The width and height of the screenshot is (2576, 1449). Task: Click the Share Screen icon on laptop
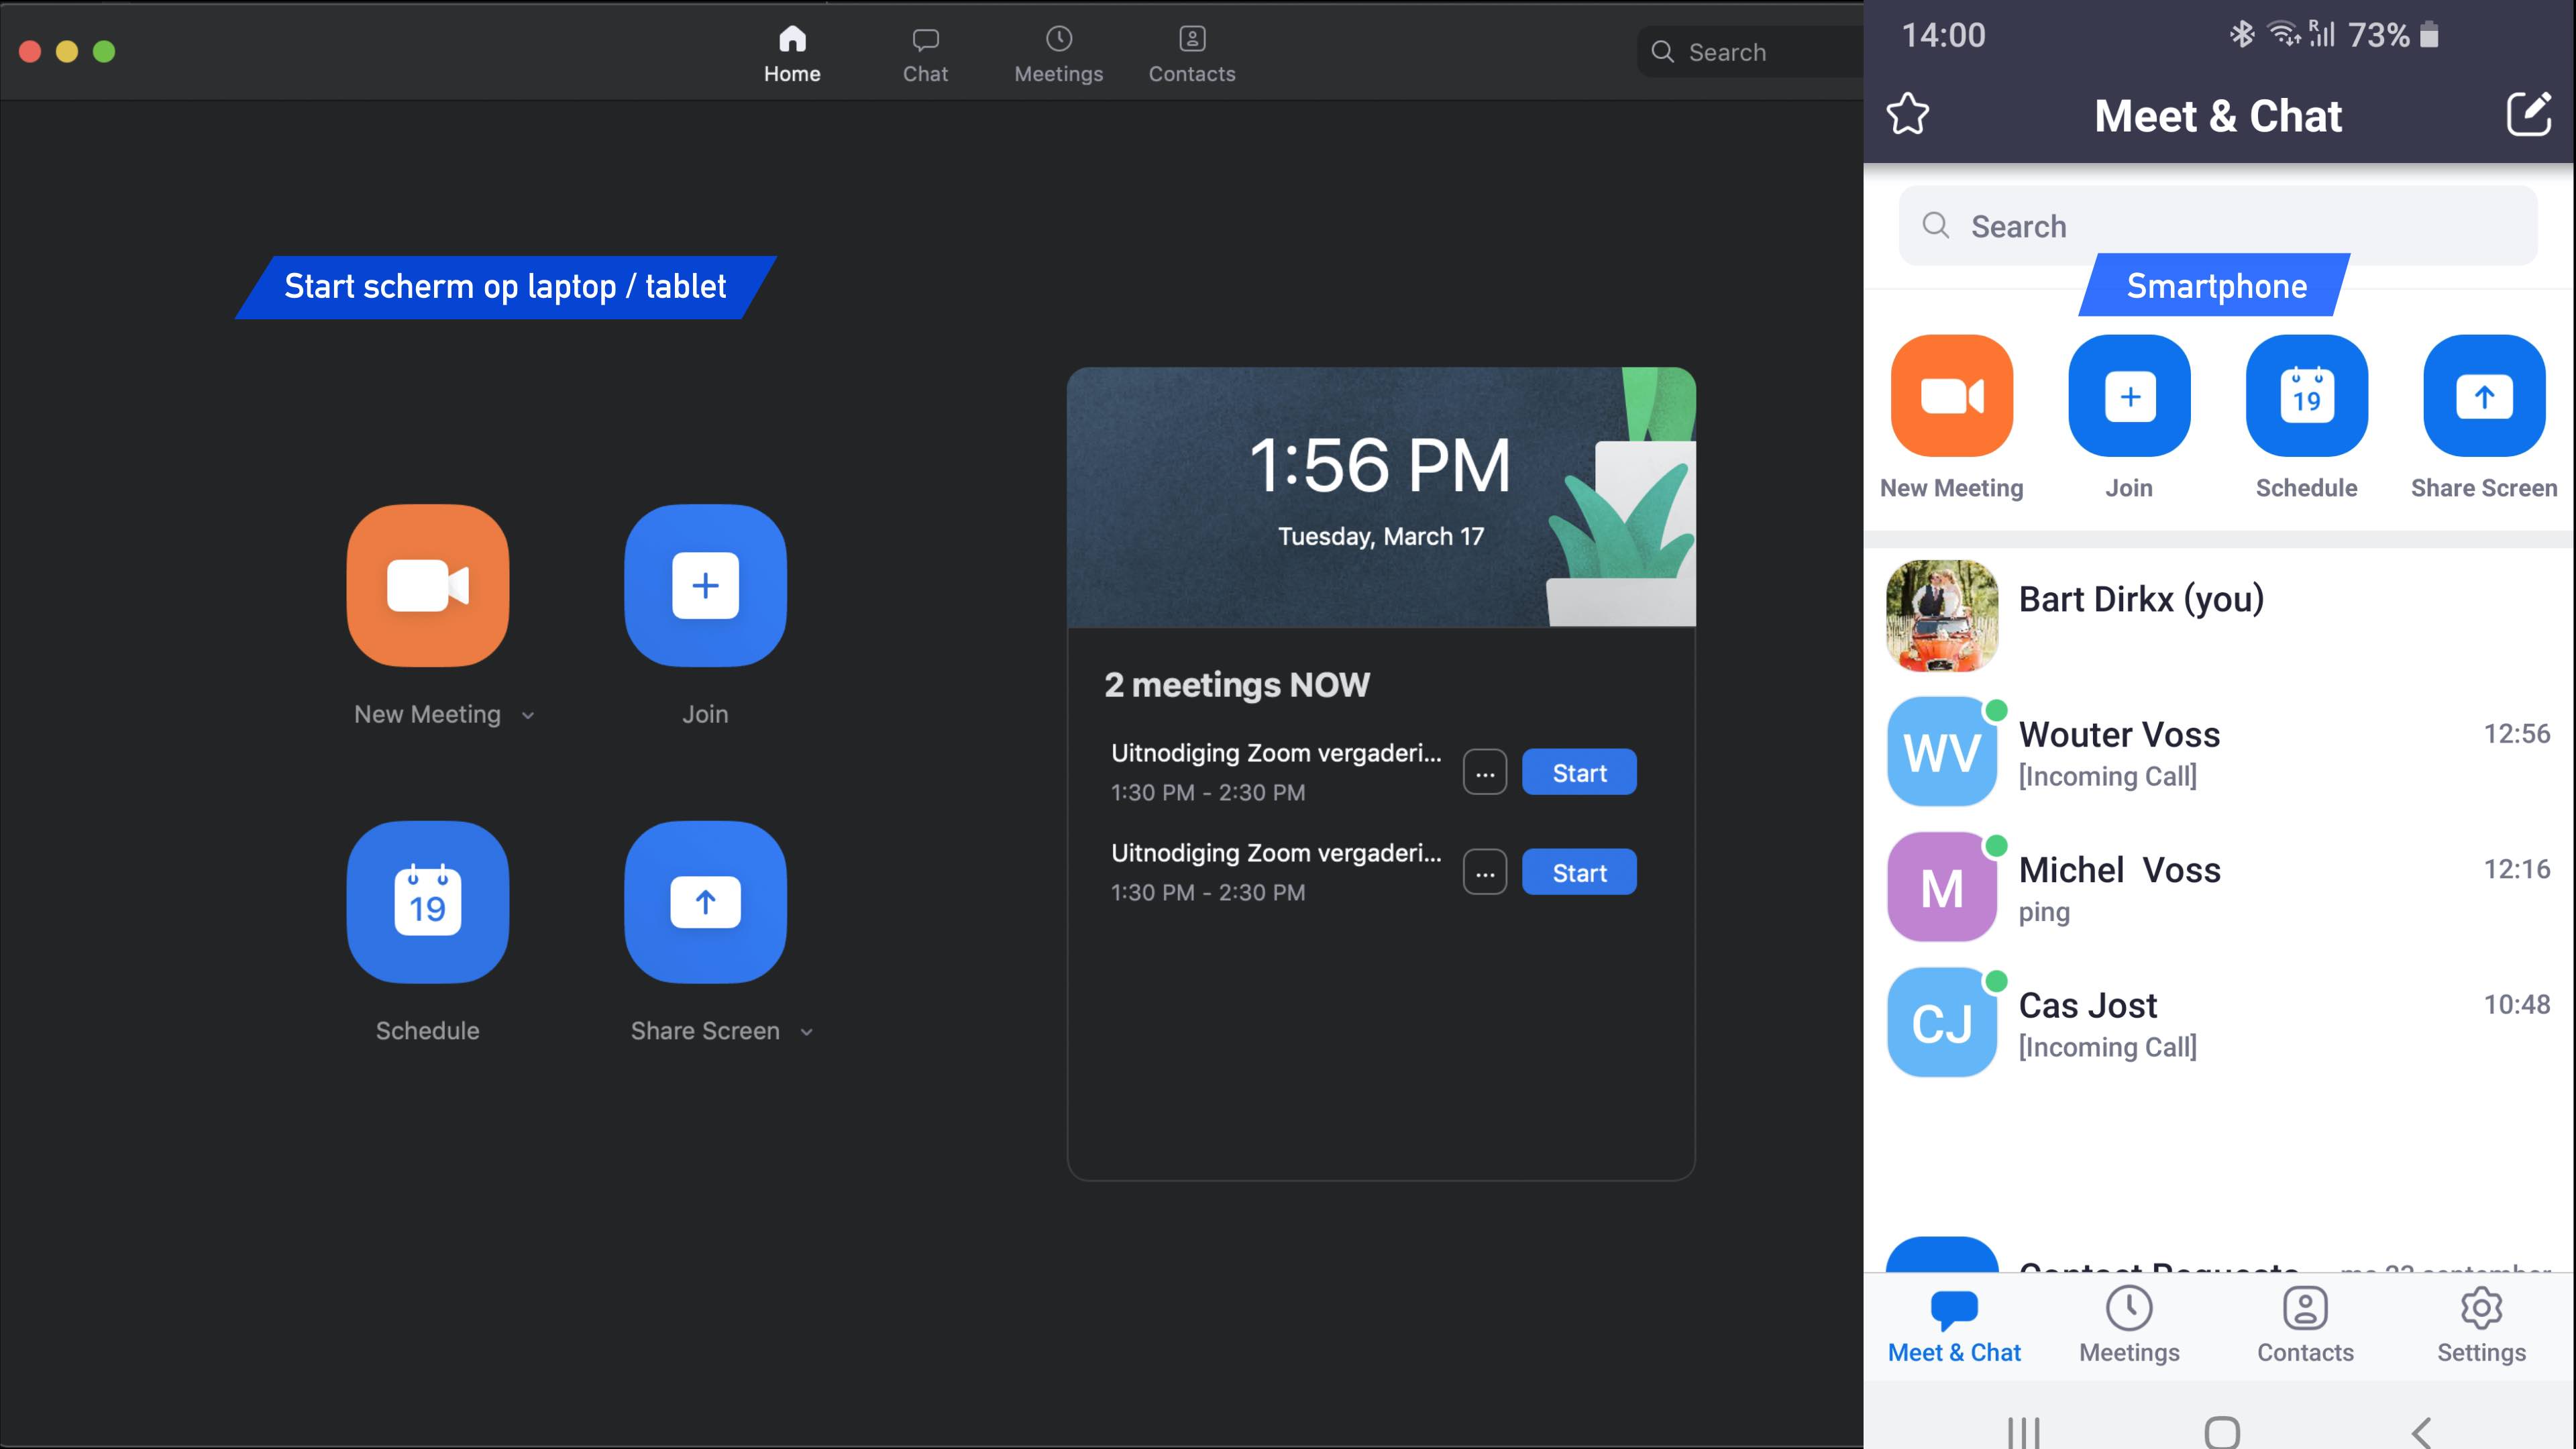[x=705, y=902]
